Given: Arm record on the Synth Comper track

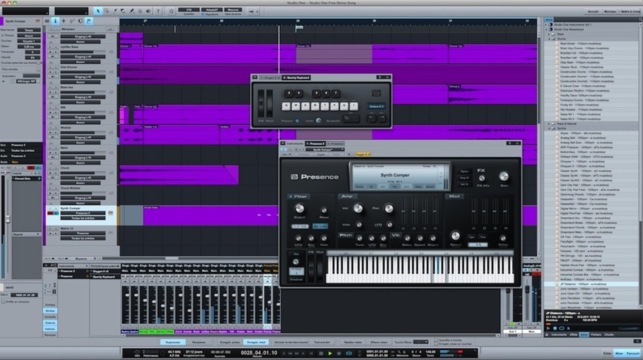Looking at the screenshot, I should [50, 213].
